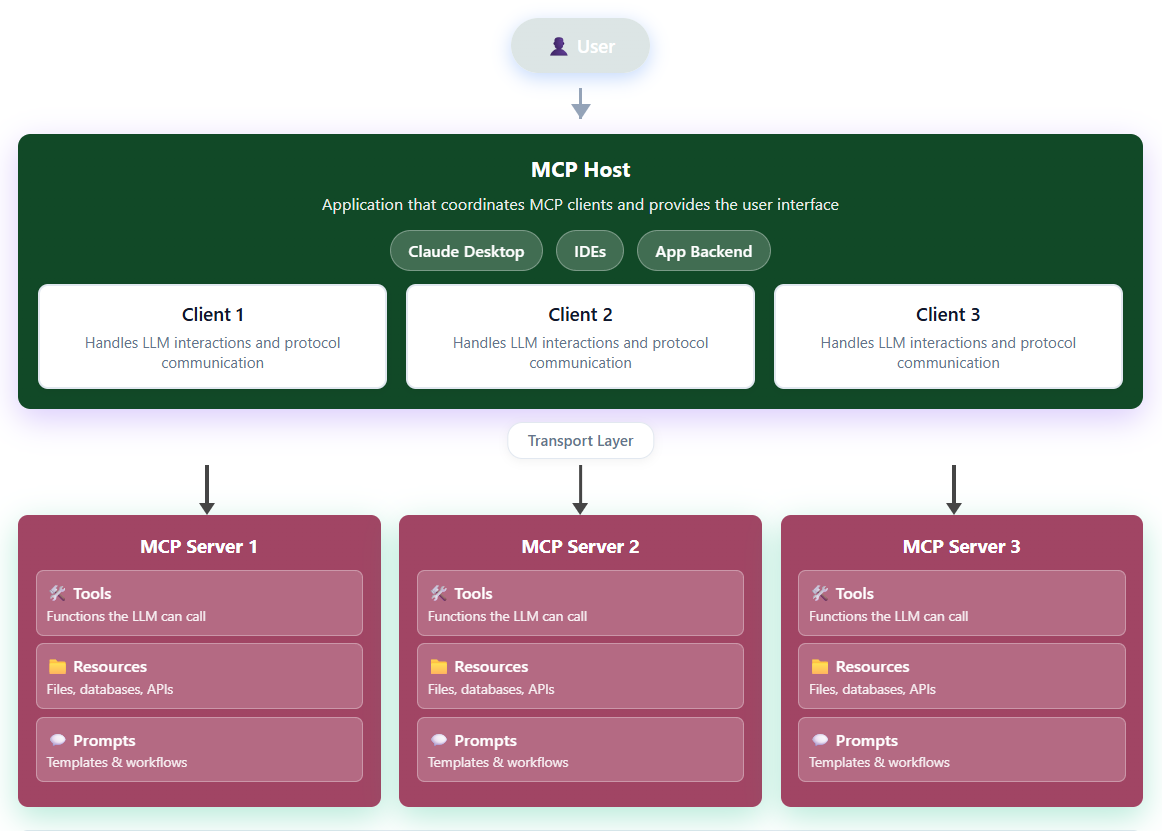Image resolution: width=1162 pixels, height=831 pixels.
Task: Switch to the MCP Server 2 section
Action: (x=580, y=546)
